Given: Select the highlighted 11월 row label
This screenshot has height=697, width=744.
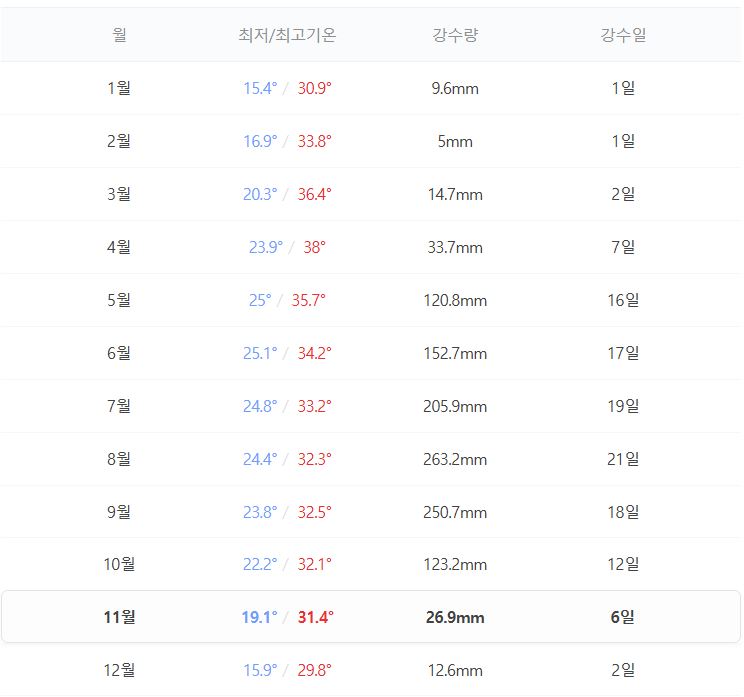Looking at the screenshot, I should tap(119, 617).
